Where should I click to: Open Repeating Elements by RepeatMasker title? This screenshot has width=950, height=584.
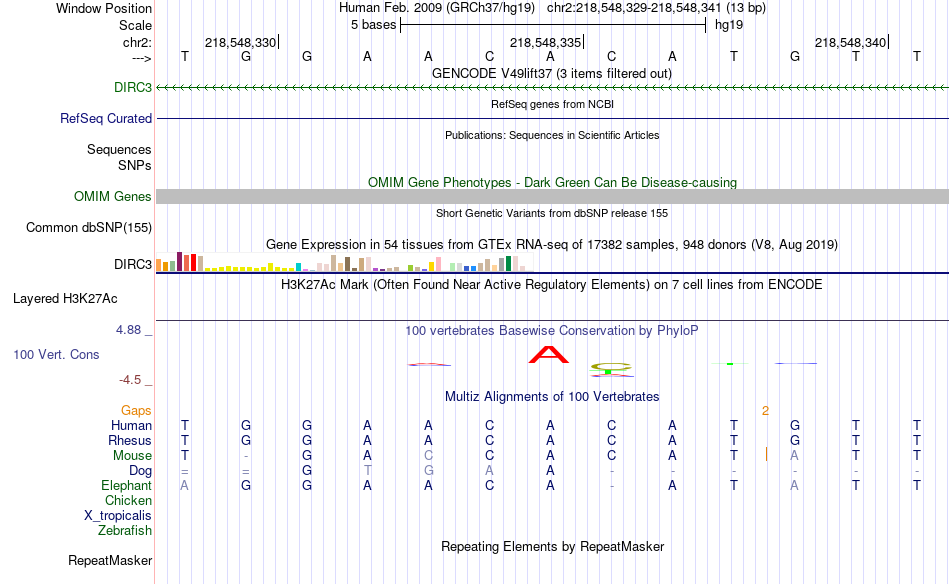[x=552, y=546]
